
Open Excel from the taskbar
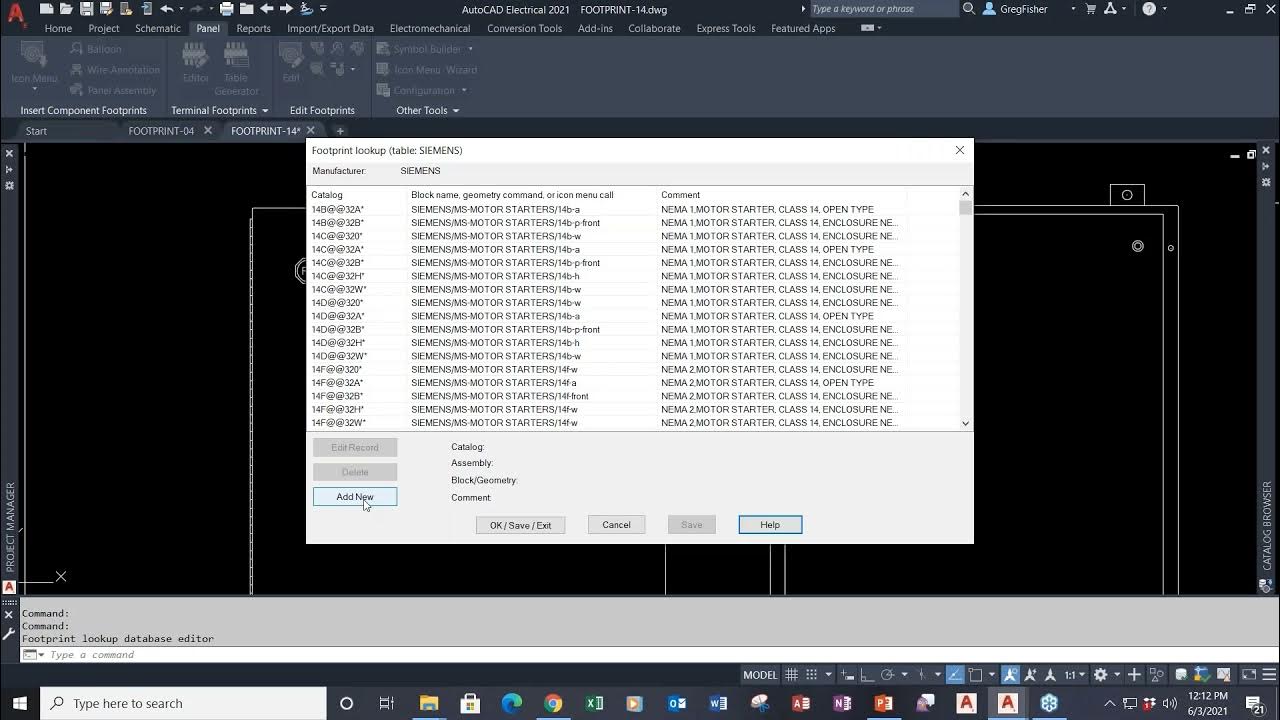tap(594, 703)
